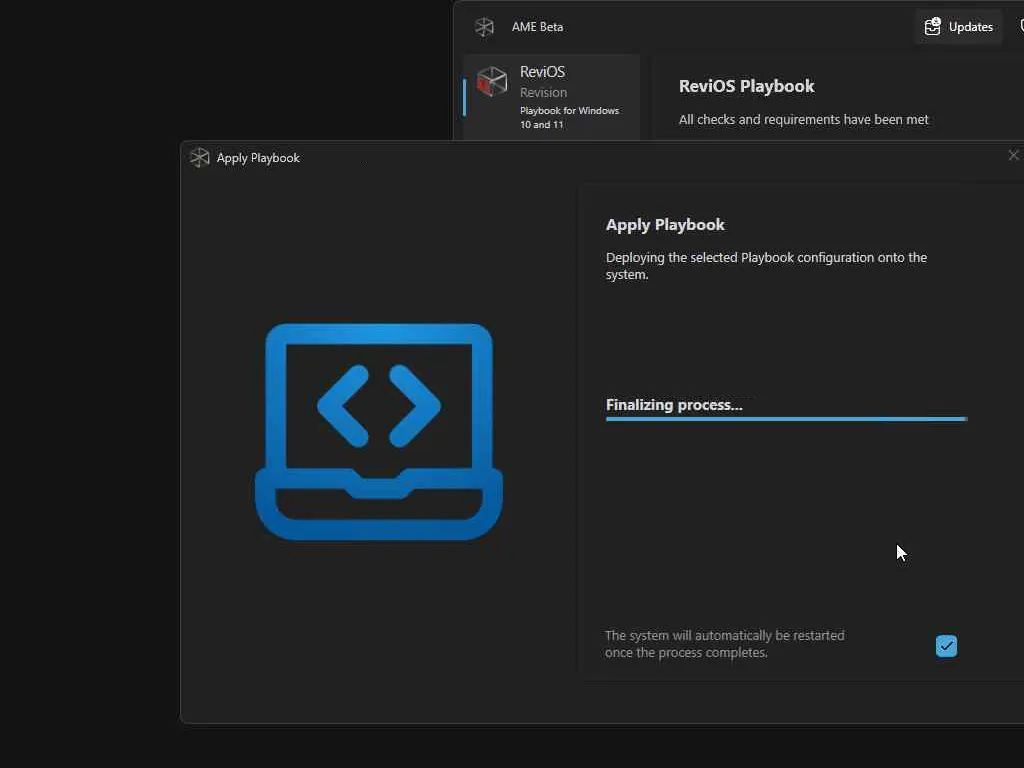Select the ReviOS playbook entry in sidebar

(551, 97)
